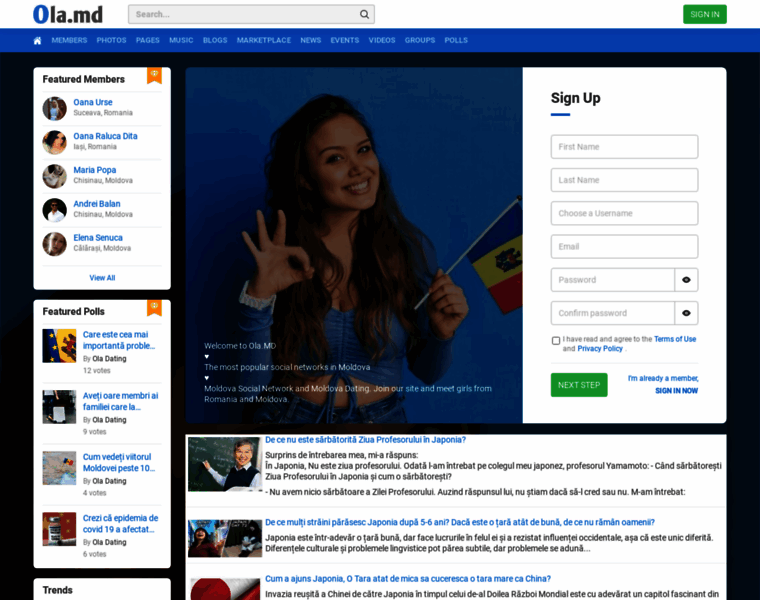The image size is (760, 600).
Task: Click thumbnail for foreigners leaving Japan article
Action: tap(225, 538)
